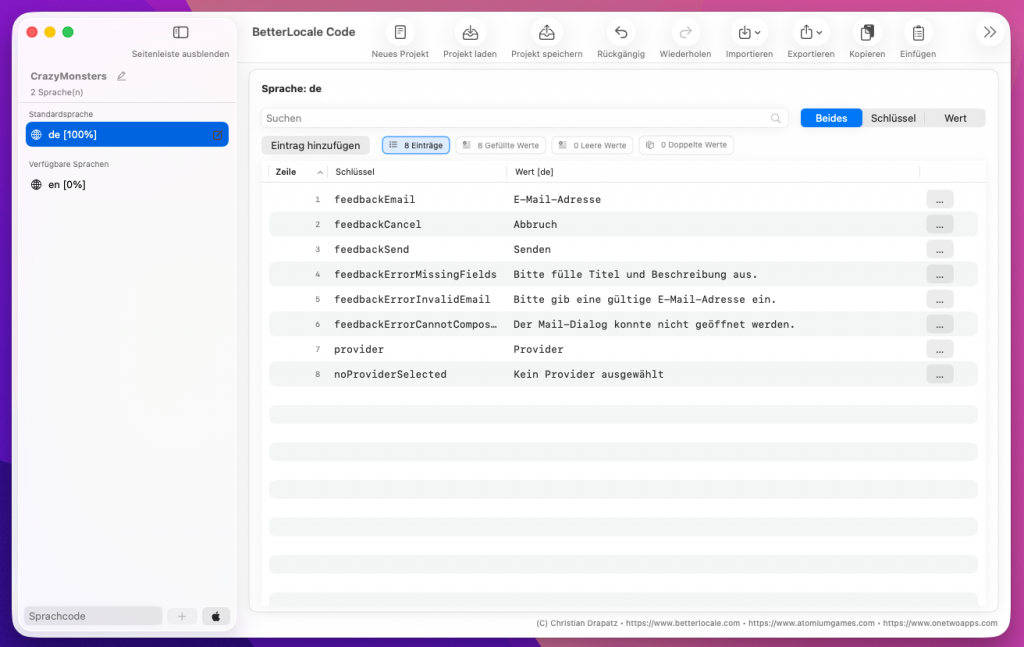Hide the sidebar with Seitenleiste ausblenden icon

click(180, 33)
